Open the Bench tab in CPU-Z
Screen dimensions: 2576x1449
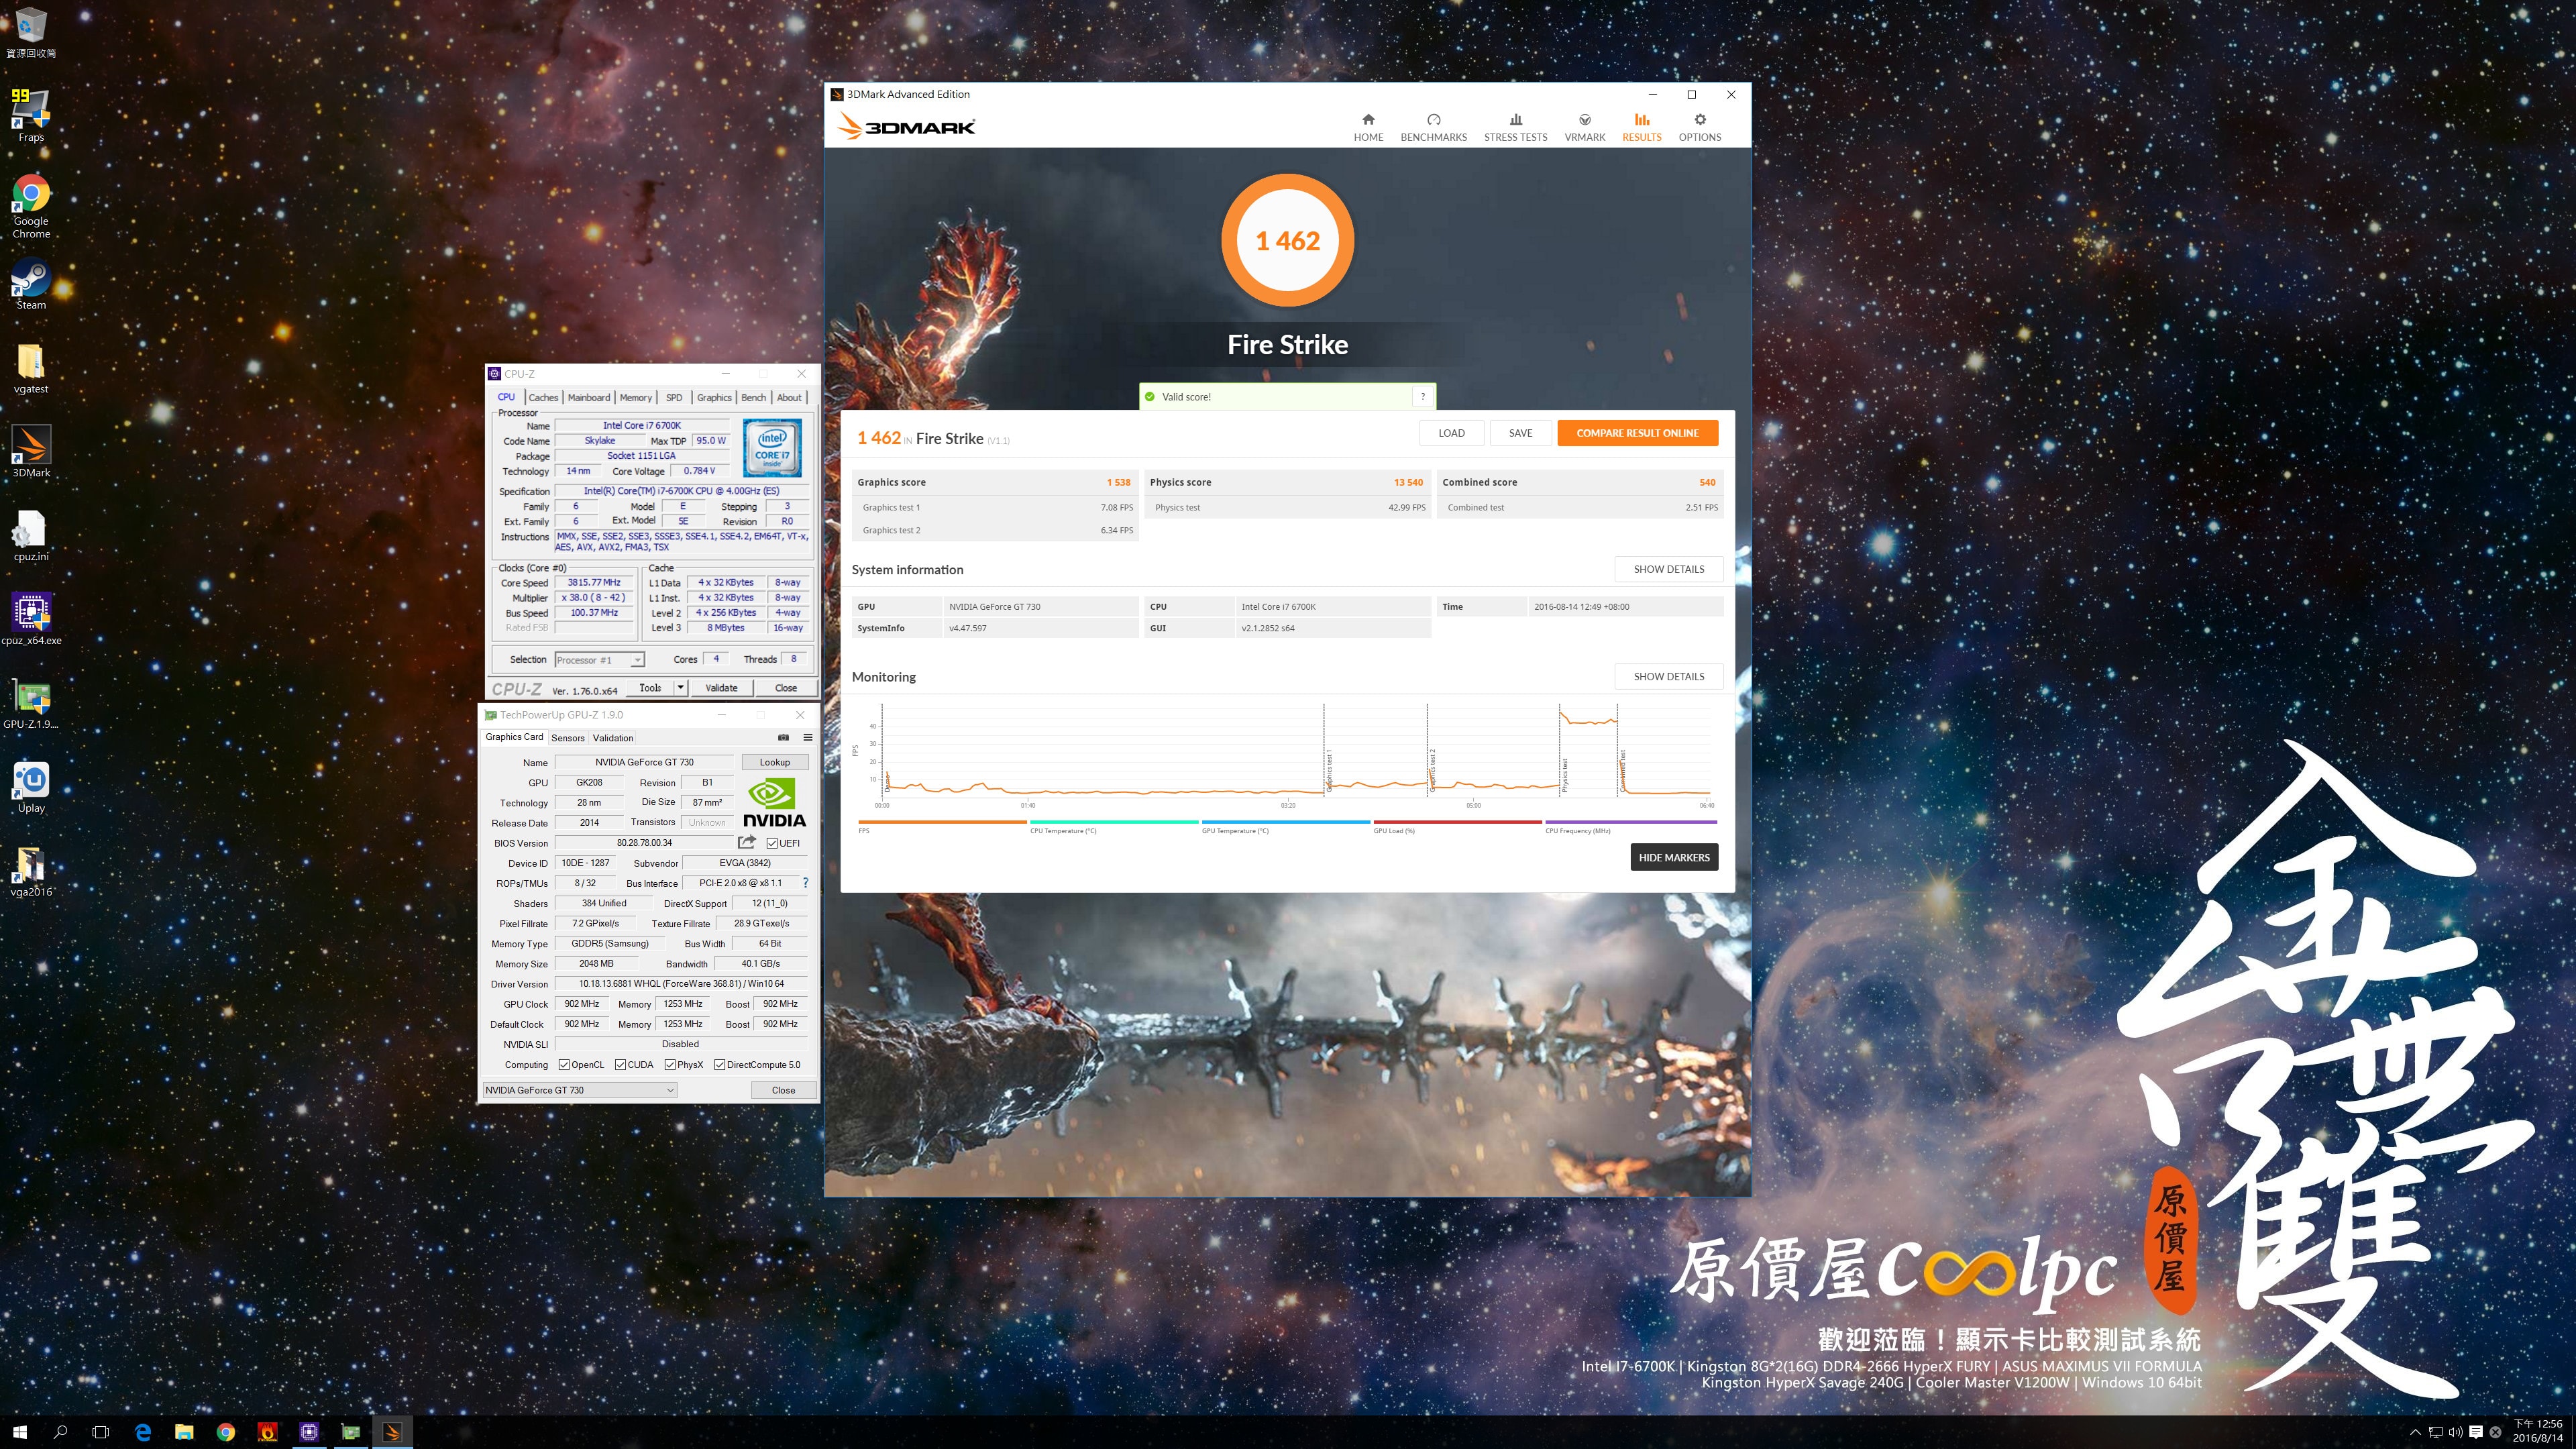753,397
